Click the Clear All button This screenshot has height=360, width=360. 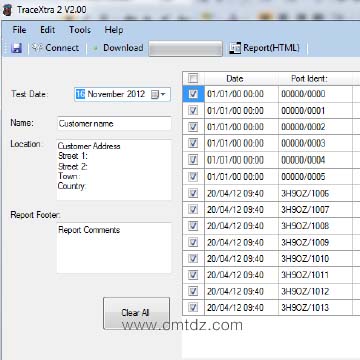coord(136,313)
